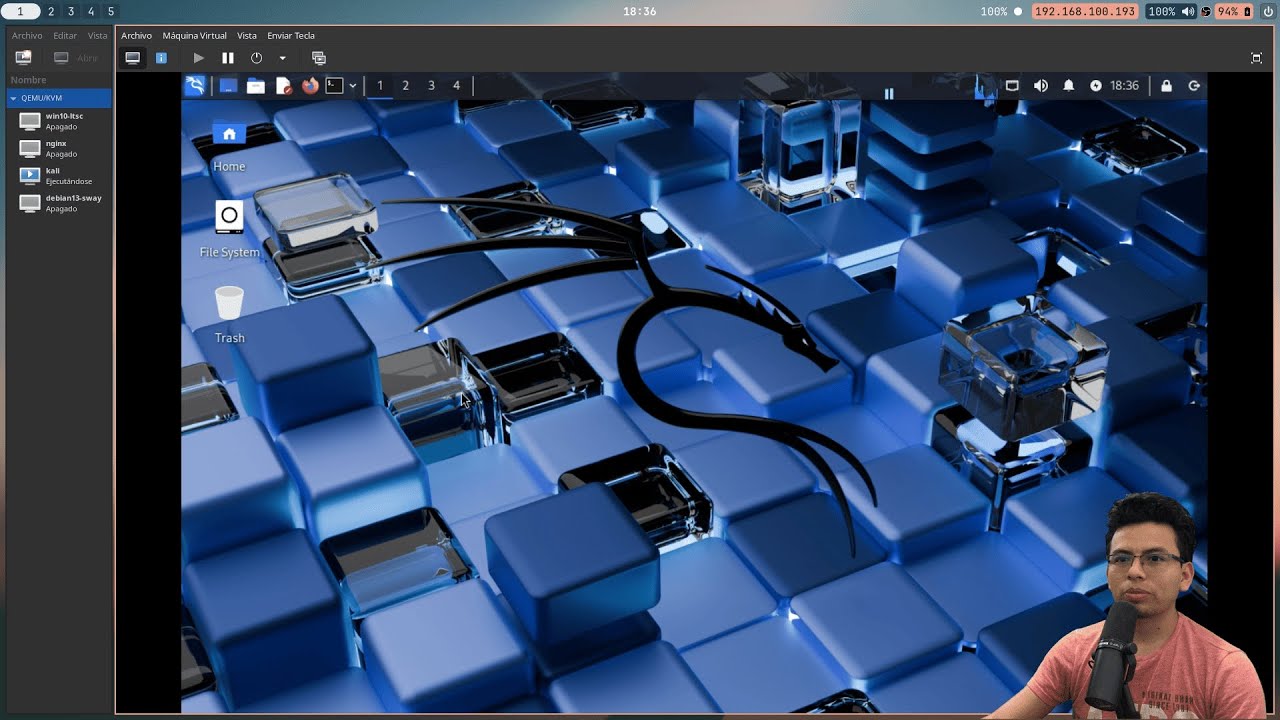Switch to Kali workspace 3
Screen dimensions: 1280x720
[431, 86]
